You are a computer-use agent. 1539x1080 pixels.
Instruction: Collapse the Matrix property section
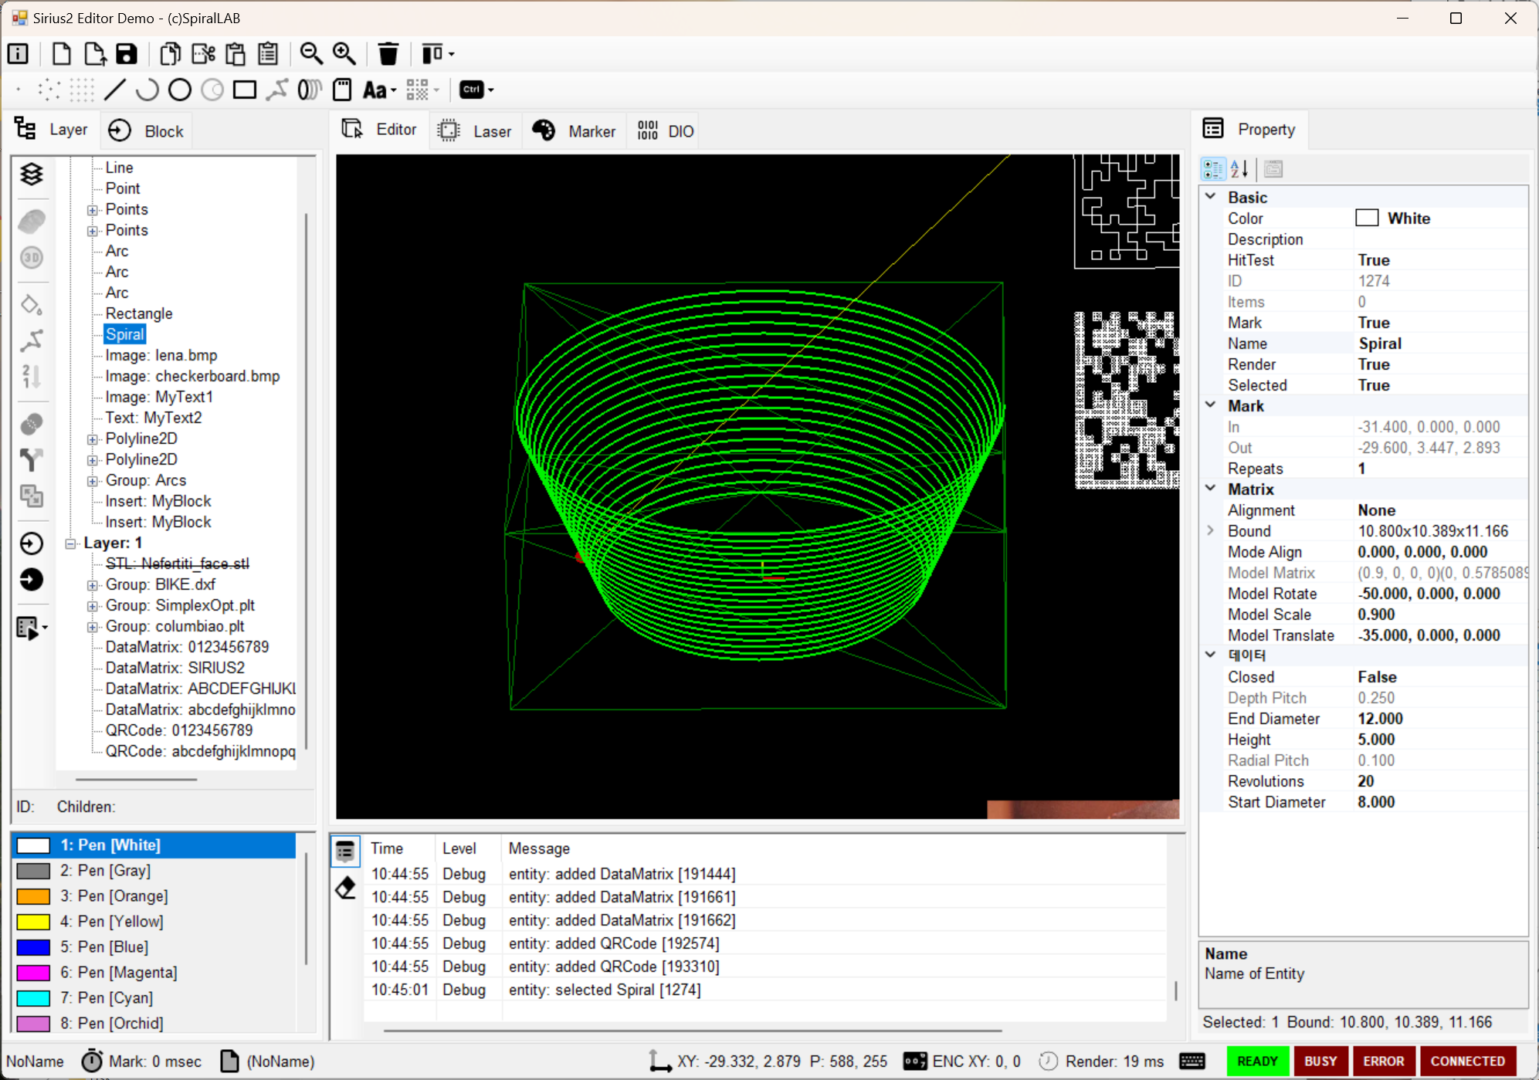click(x=1211, y=489)
